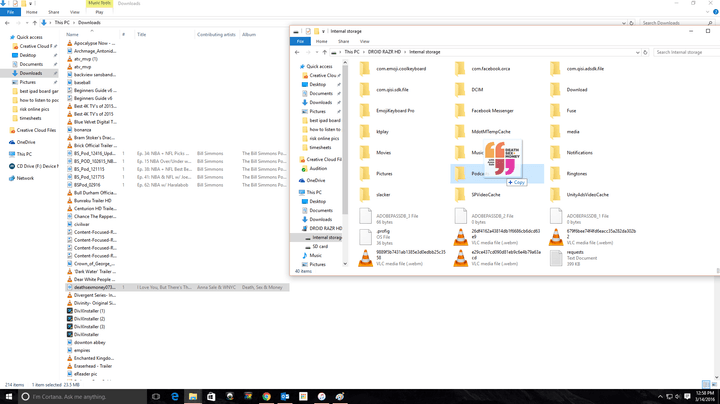Click the Cortana search box
The width and height of the screenshot is (720, 404).
[x=83, y=397]
